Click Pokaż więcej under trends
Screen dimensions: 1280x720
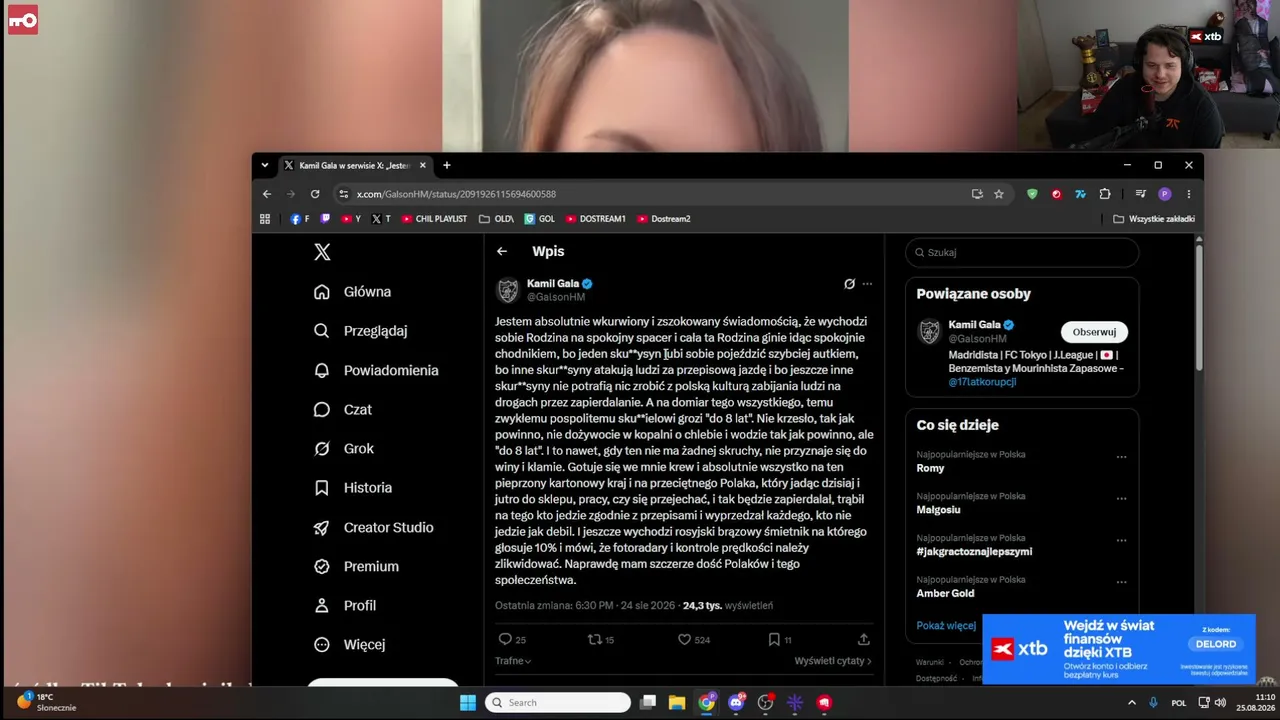click(946, 626)
